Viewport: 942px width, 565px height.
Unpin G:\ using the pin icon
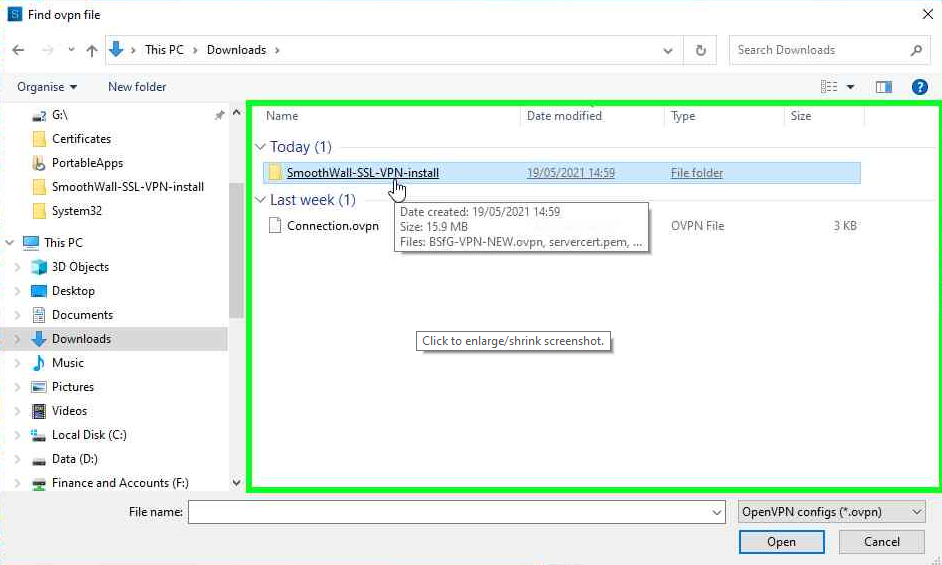220,115
